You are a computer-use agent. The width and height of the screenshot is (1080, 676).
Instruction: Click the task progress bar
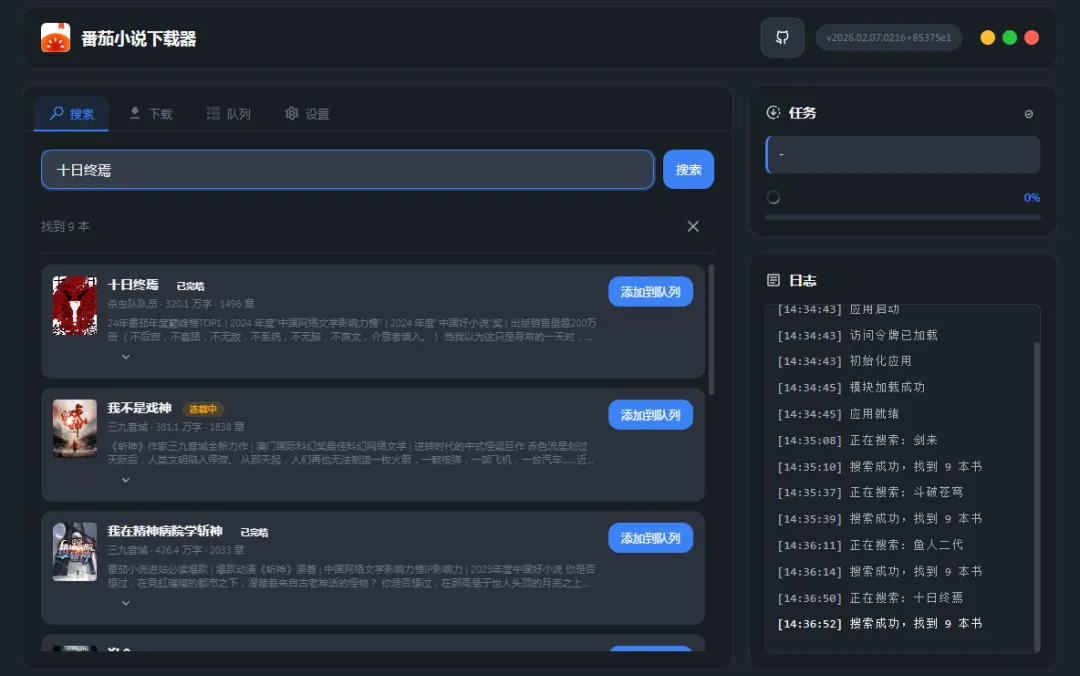point(903,217)
